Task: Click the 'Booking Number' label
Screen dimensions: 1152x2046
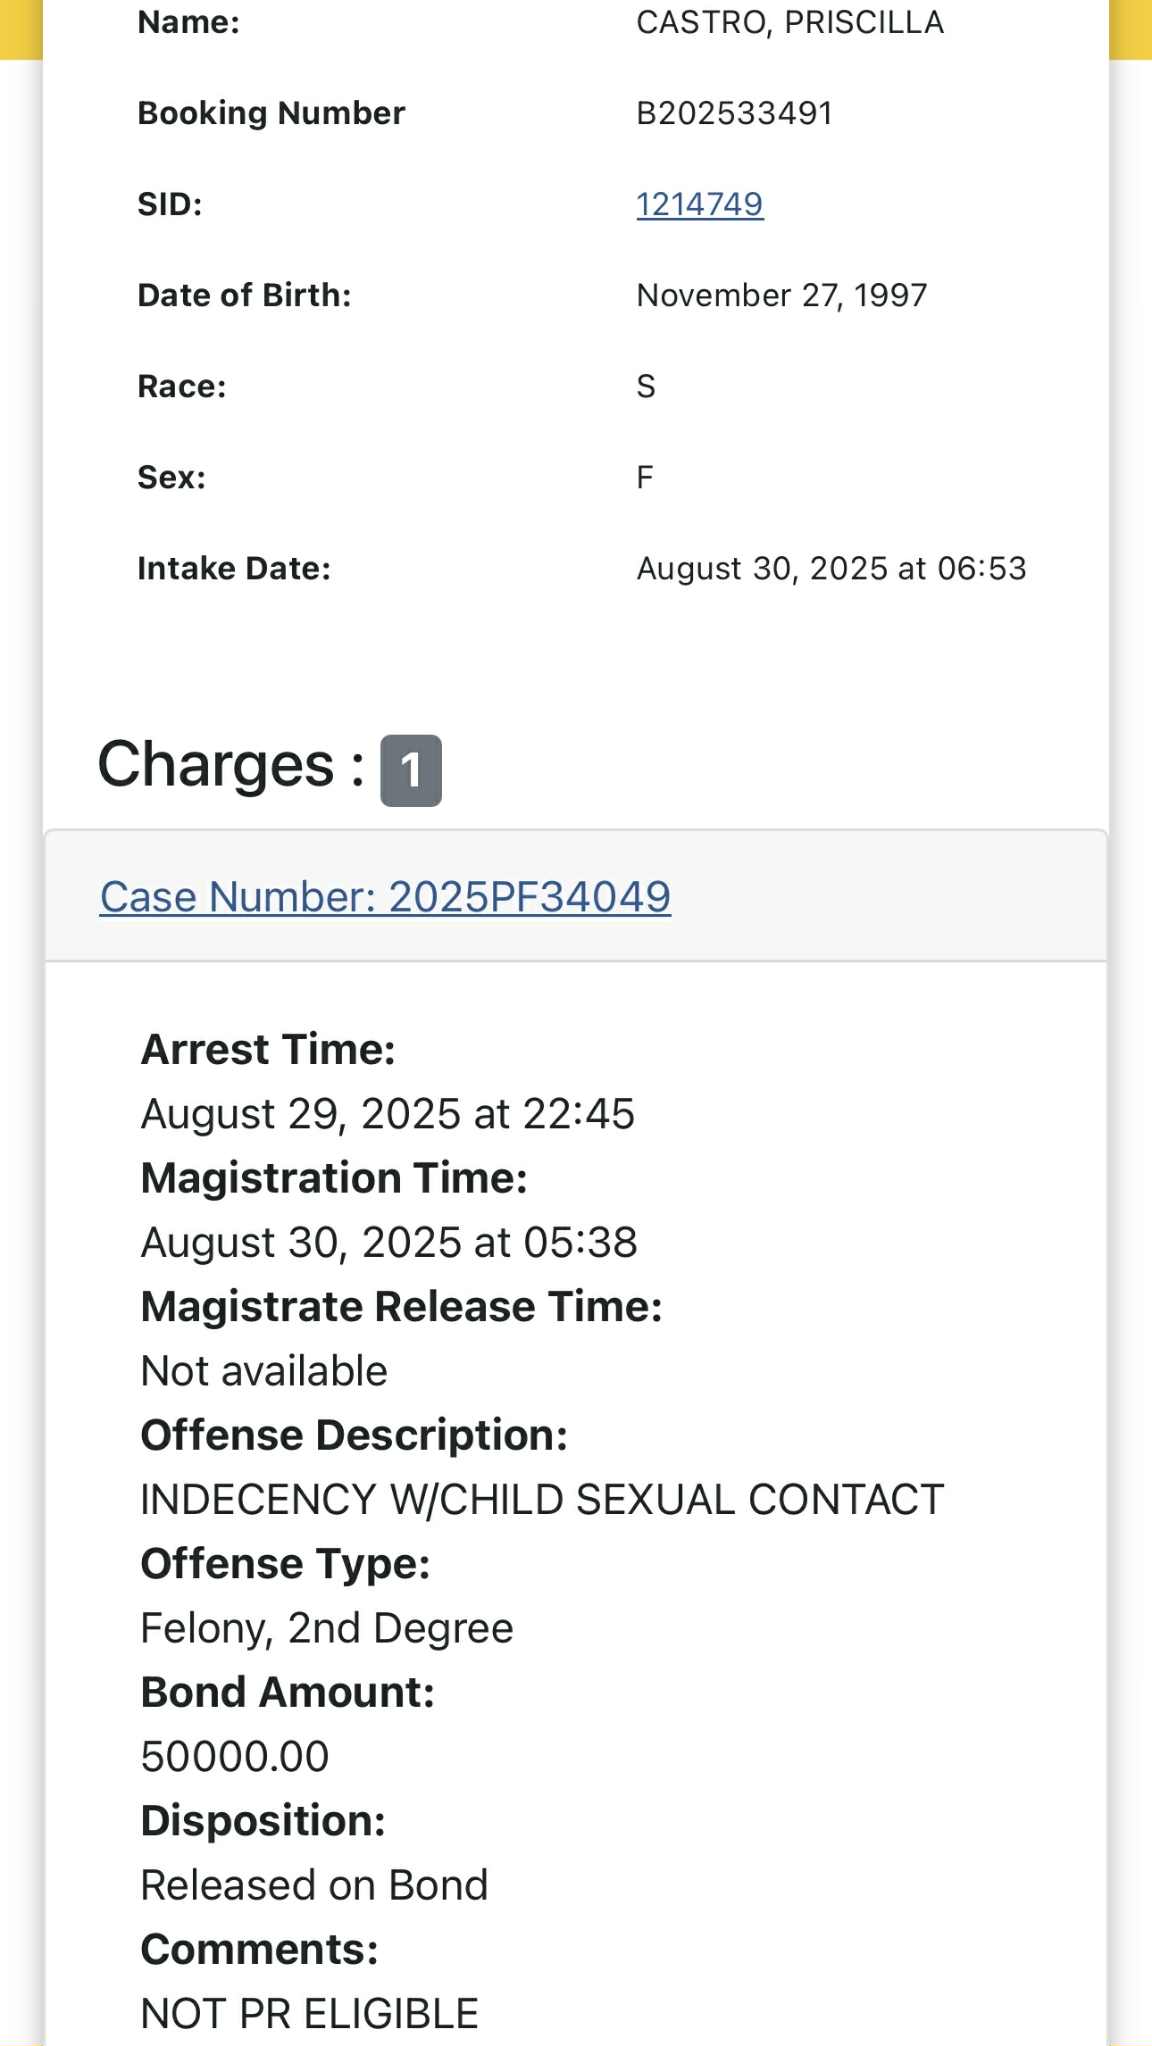Action: click(271, 113)
